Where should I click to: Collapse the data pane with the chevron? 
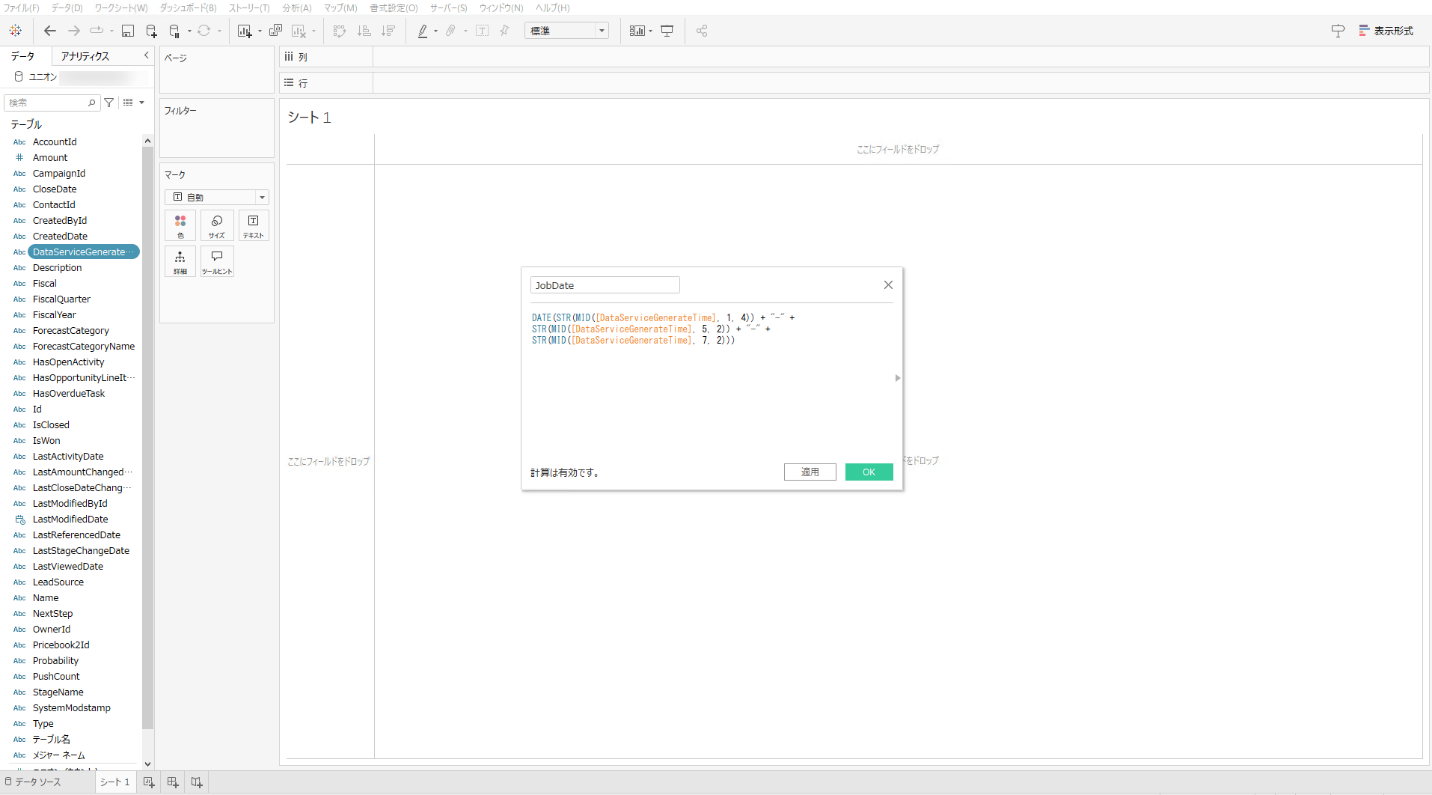pyautogui.click(x=146, y=56)
